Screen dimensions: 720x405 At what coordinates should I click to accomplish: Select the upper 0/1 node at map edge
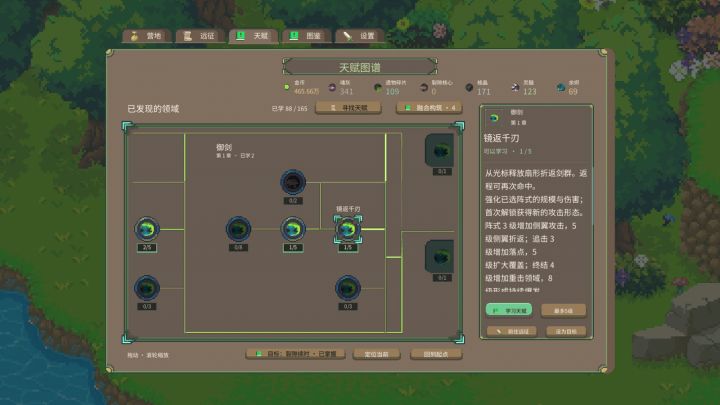coord(440,150)
